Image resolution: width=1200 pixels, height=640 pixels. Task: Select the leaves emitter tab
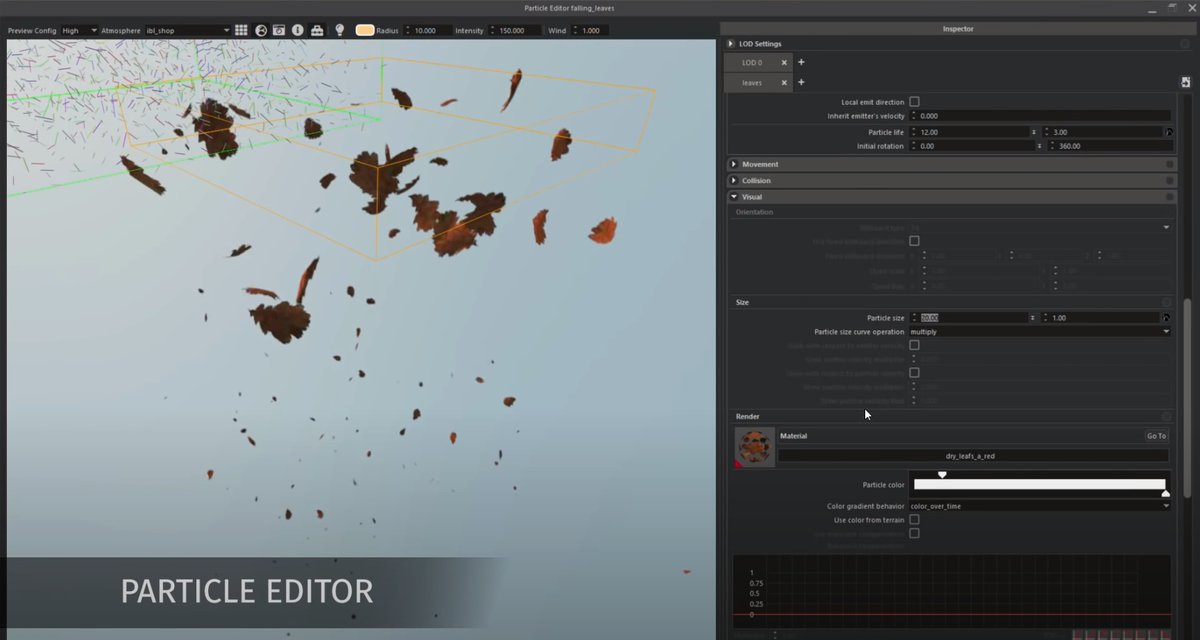point(751,83)
